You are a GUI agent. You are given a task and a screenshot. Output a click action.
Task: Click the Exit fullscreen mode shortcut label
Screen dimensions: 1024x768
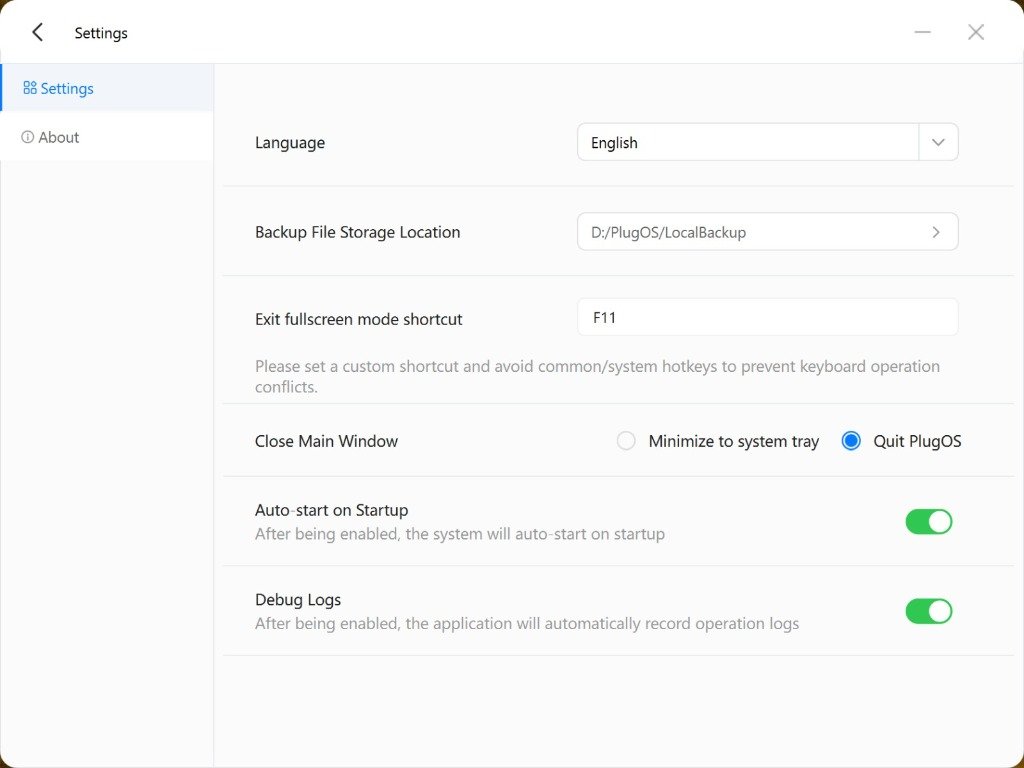pyautogui.click(x=359, y=319)
